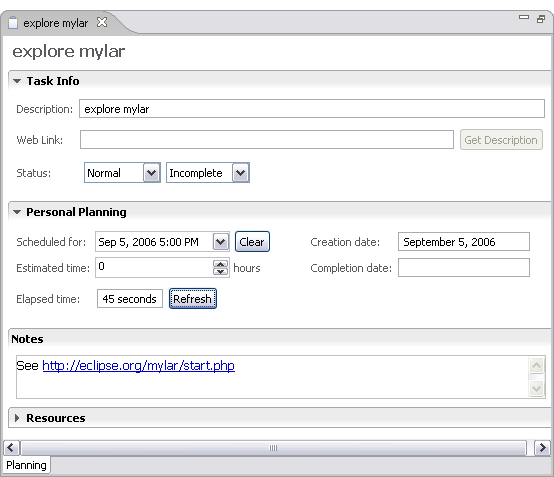554x477 pixels.
Task: Click left arrow of horizontal scrollbar
Action: [x=11, y=448]
